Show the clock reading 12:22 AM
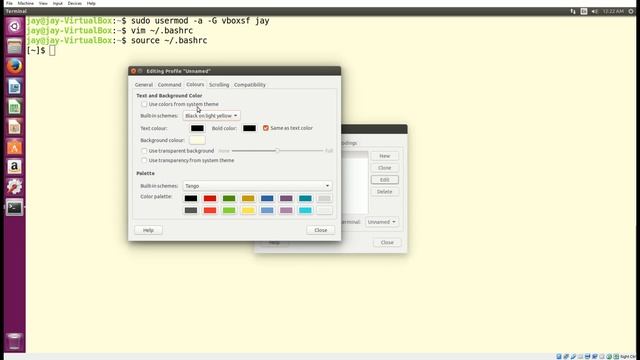 (613, 11)
